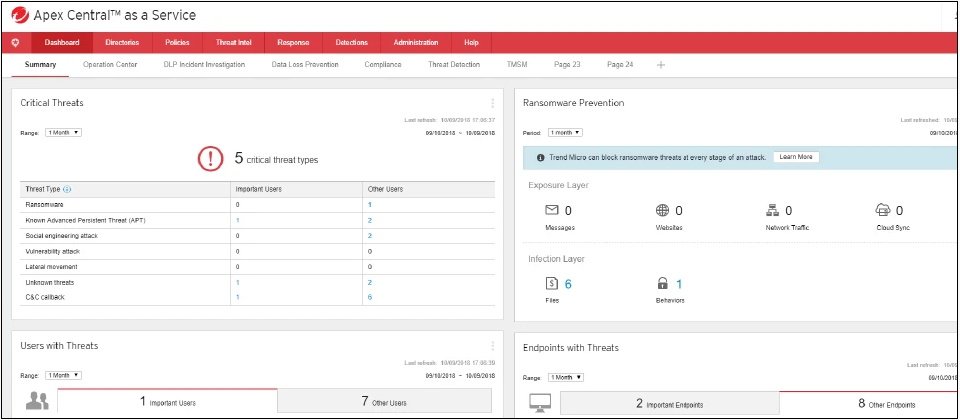Open the Directories menu

122,43
